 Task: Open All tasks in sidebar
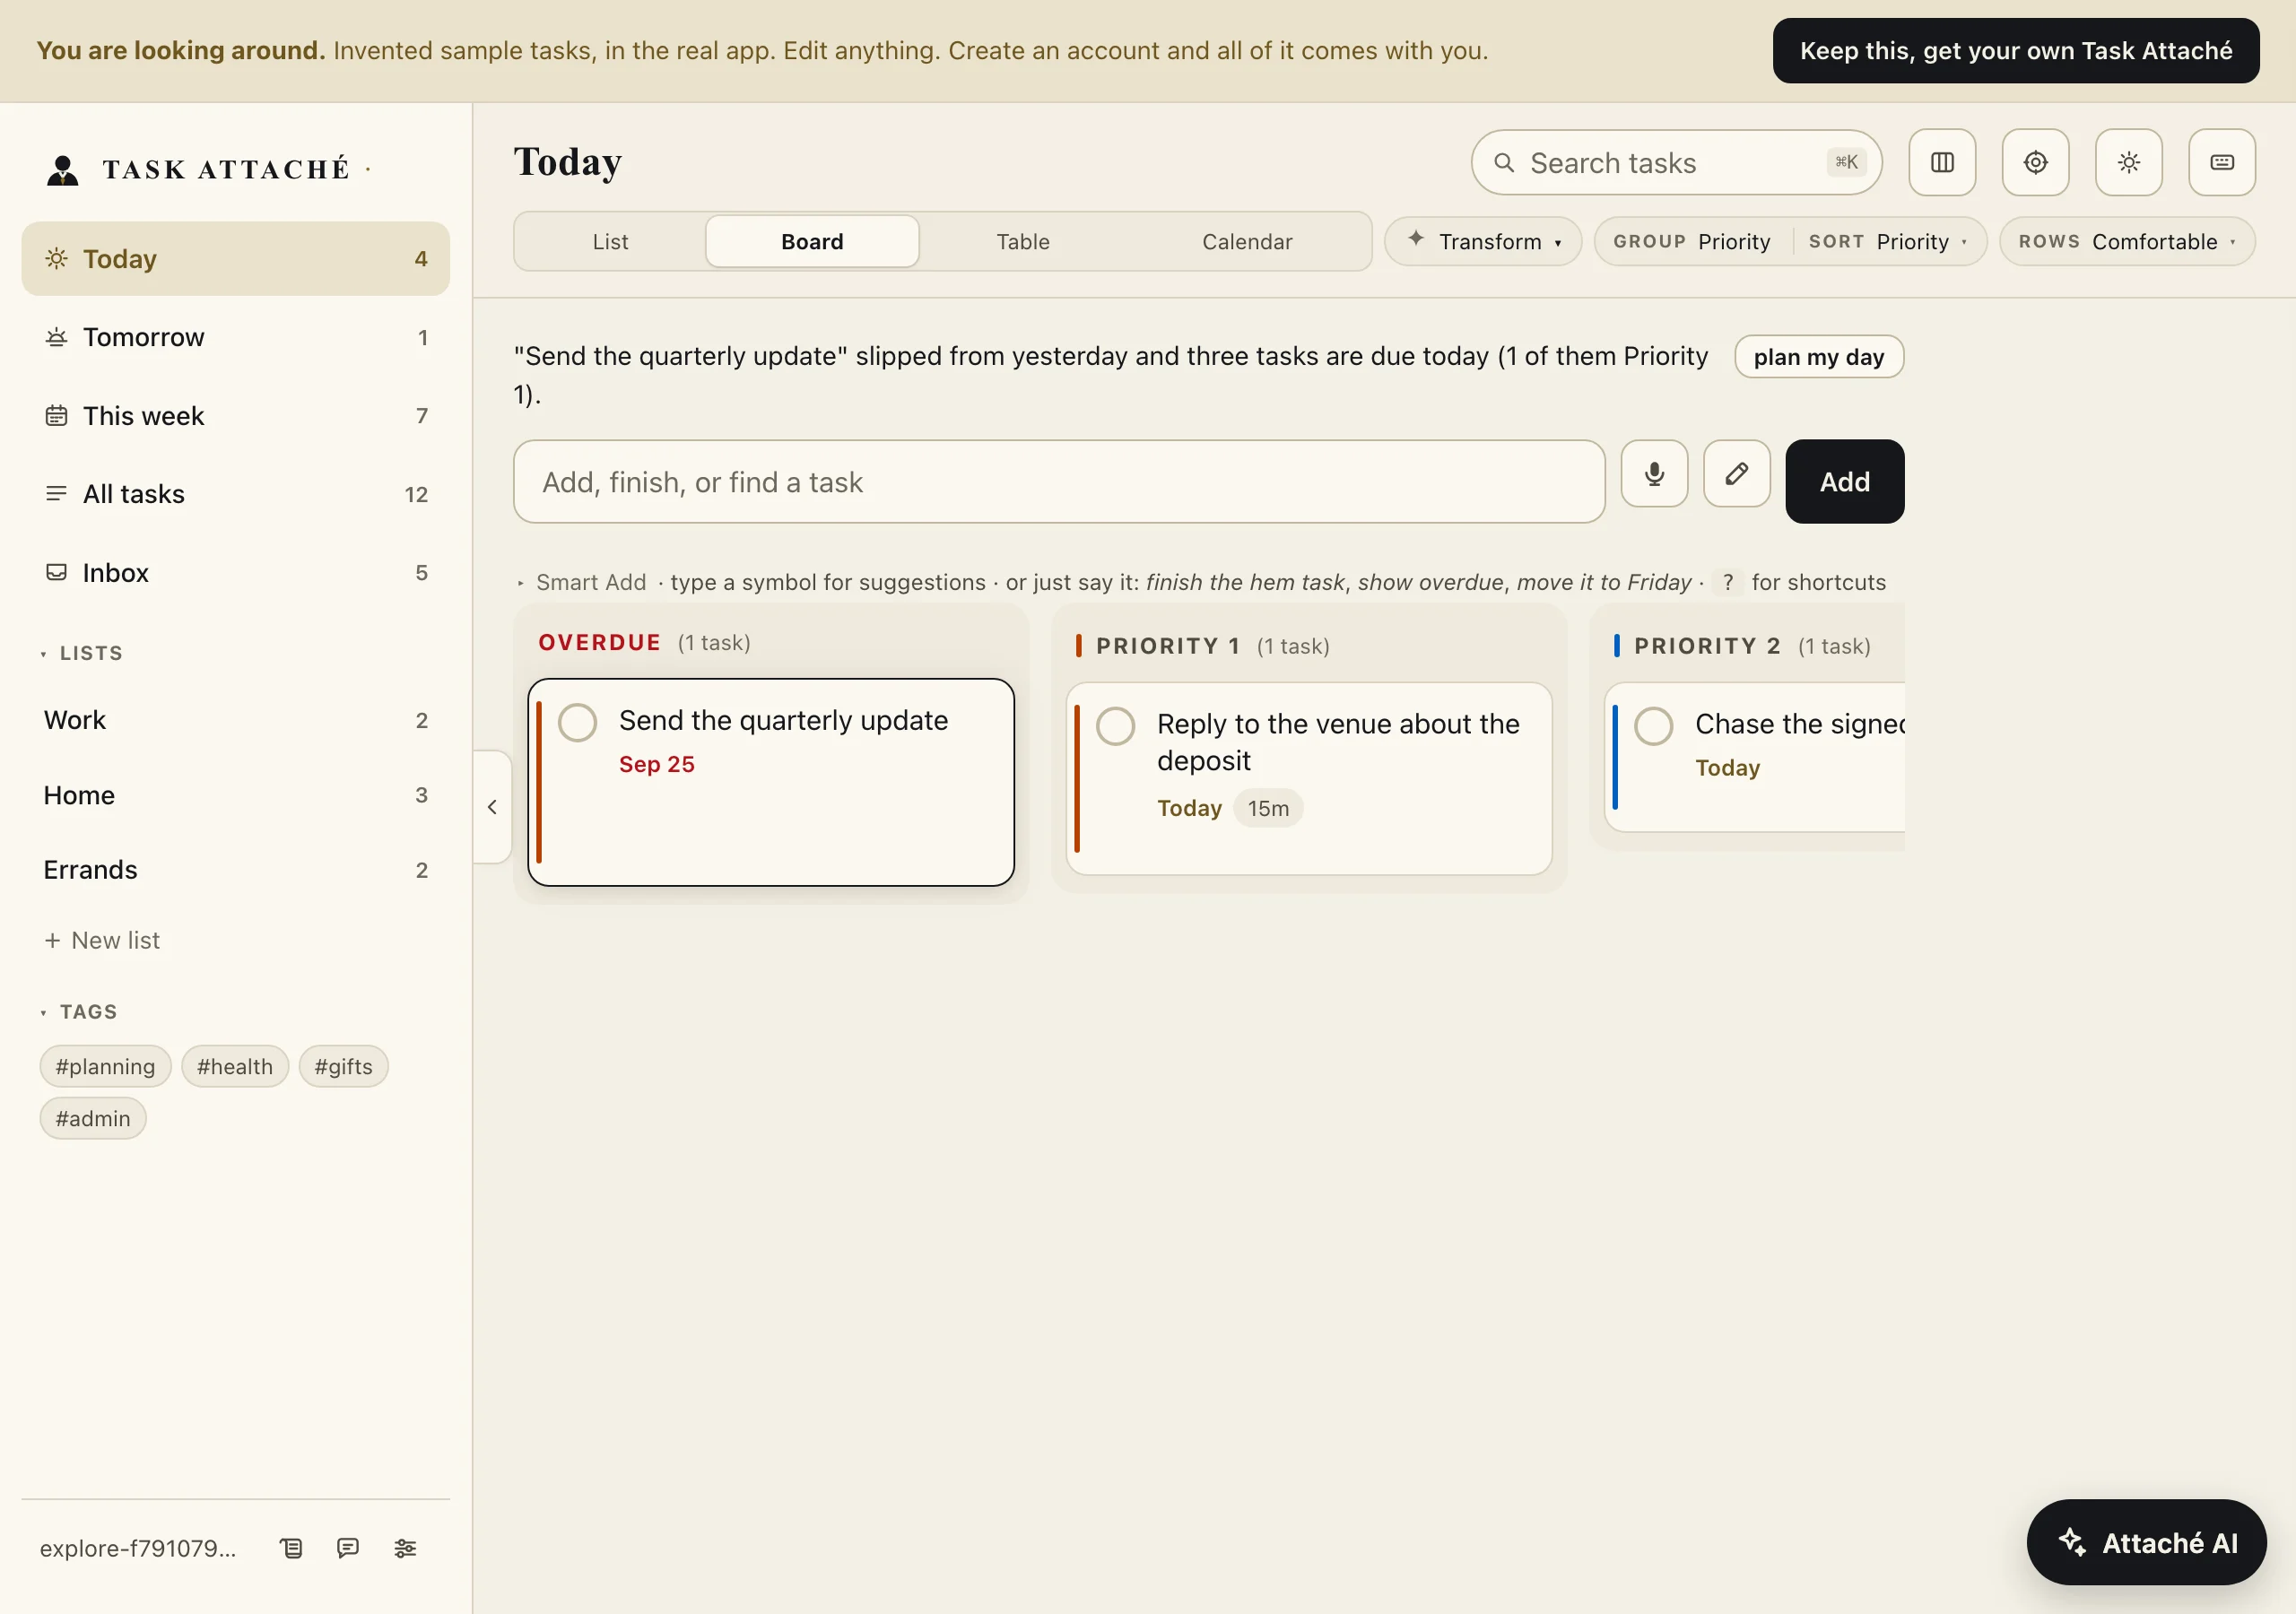click(x=235, y=494)
